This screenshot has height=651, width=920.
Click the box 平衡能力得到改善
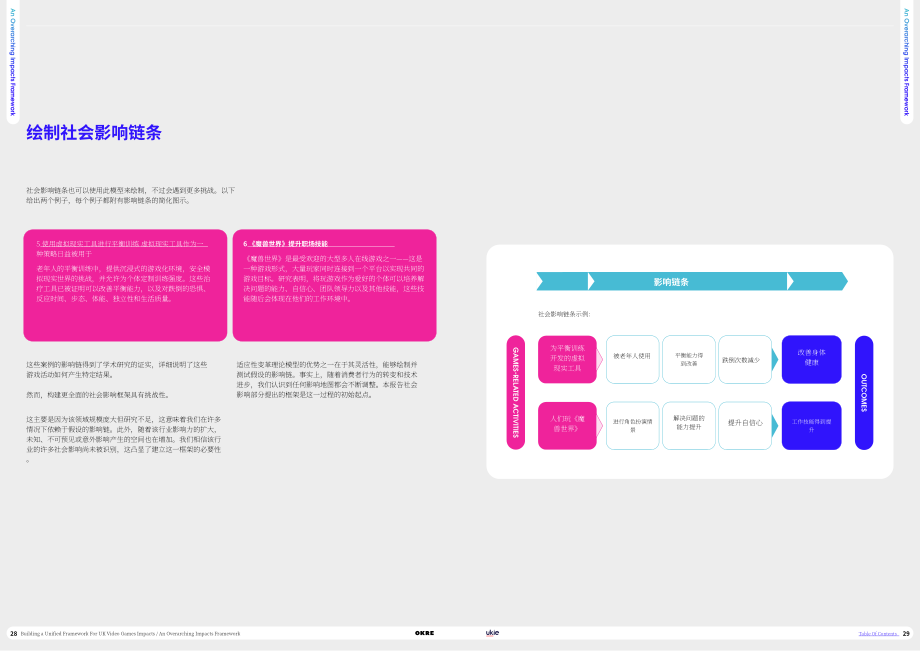(688, 359)
